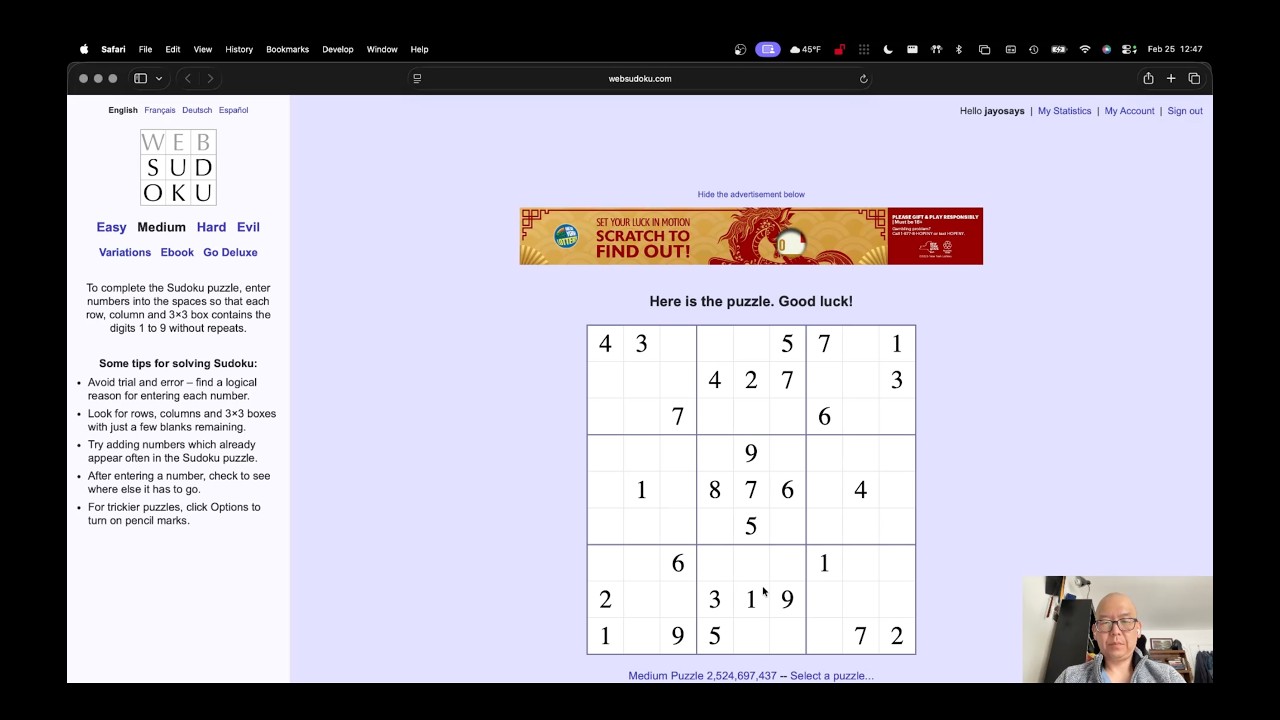The width and height of the screenshot is (1280, 720).
Task: Toggle the Focus moon icon
Action: click(888, 49)
